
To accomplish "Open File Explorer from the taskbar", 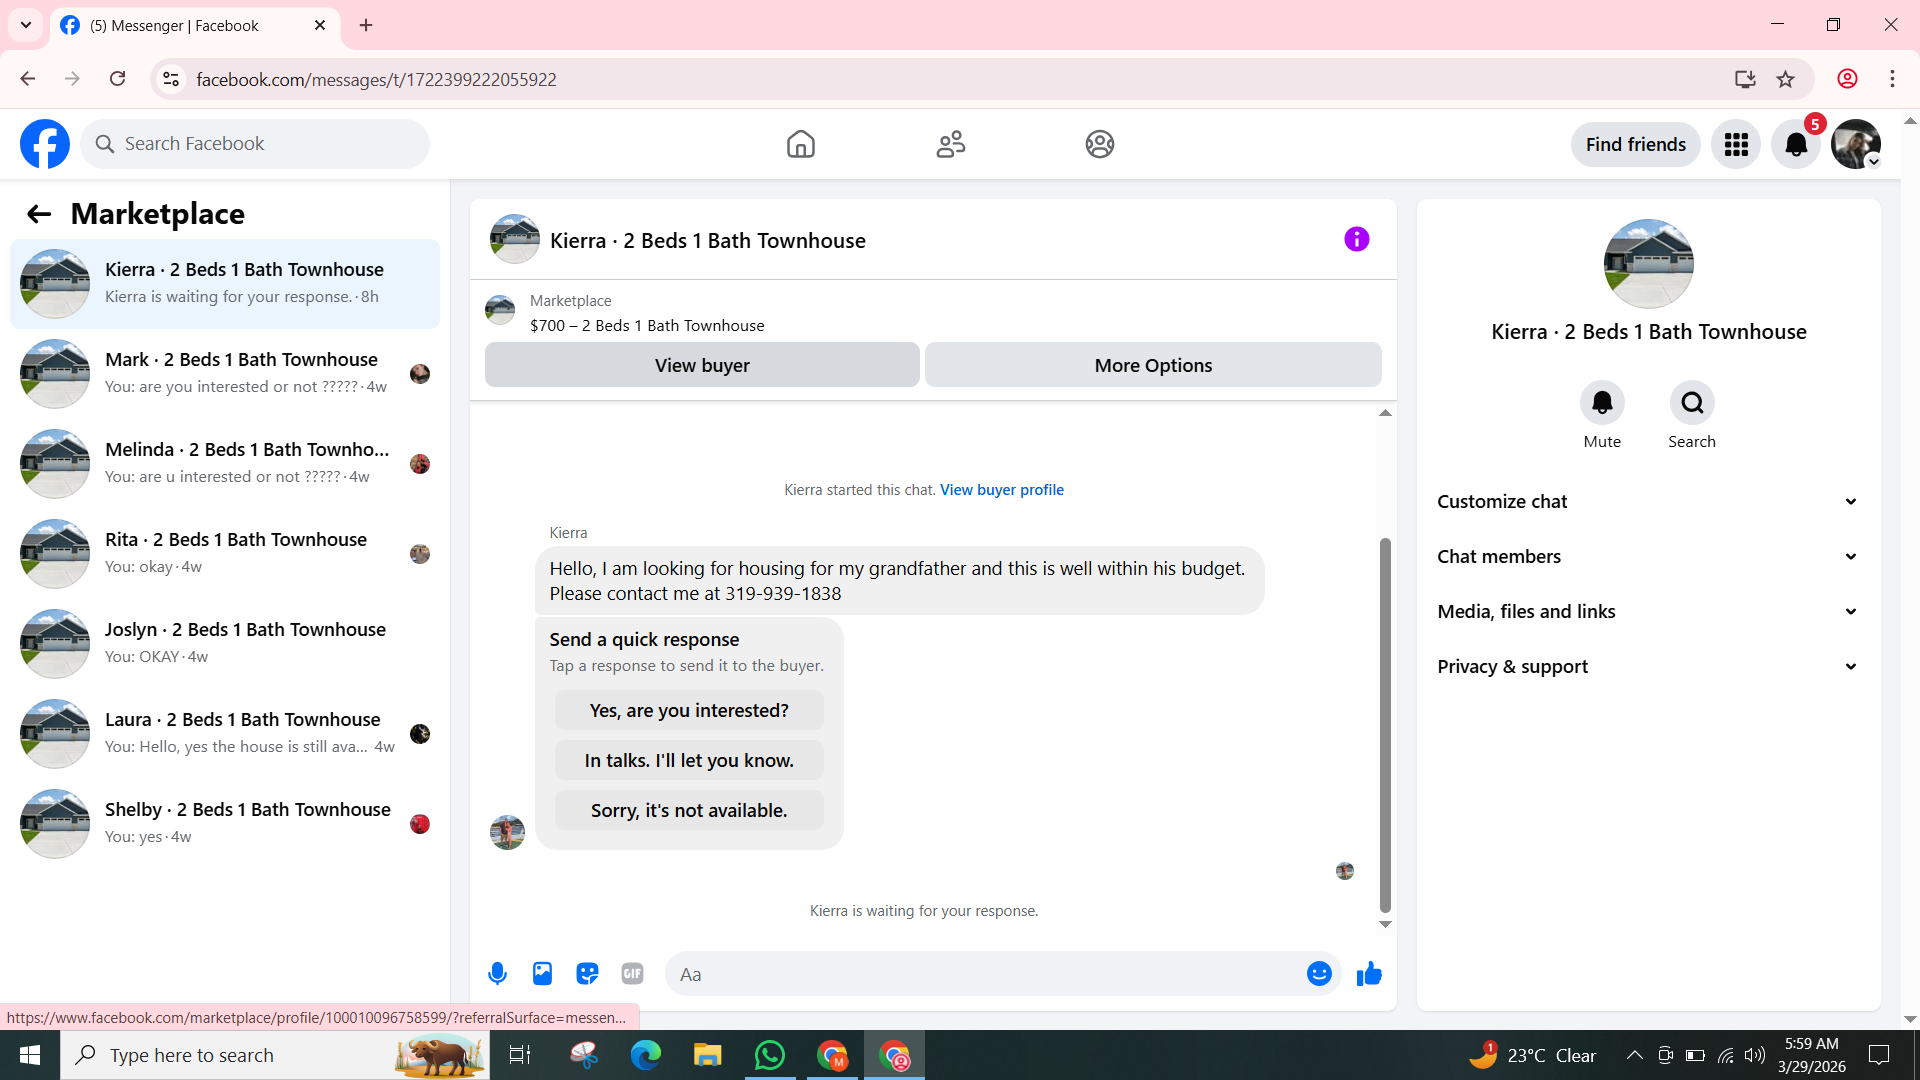I will (x=708, y=1055).
